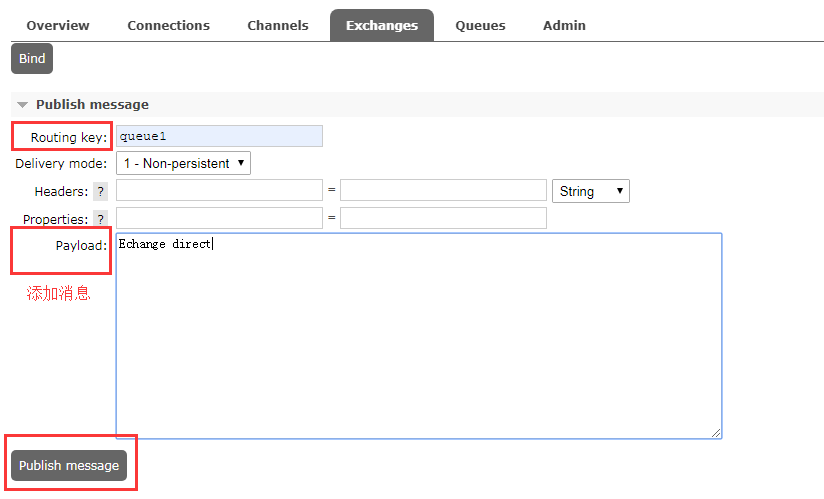Click the Payload textarea resize handle

716,433
